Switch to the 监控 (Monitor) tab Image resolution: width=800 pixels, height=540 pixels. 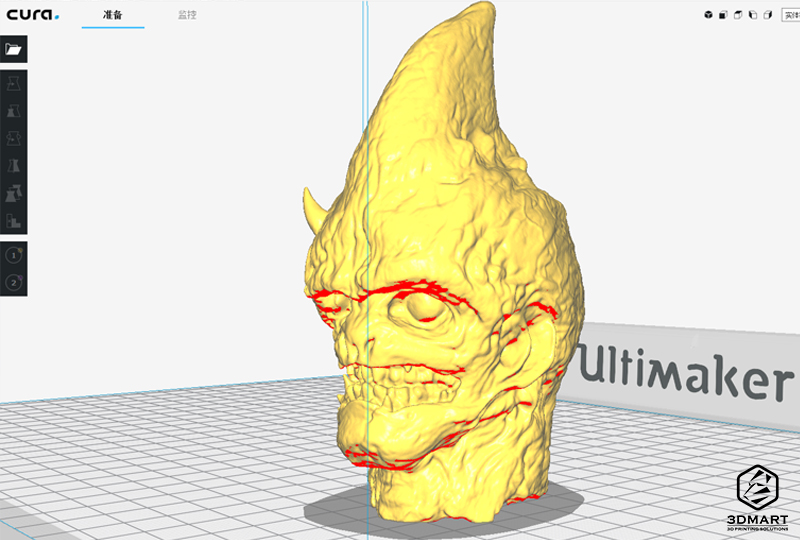tap(187, 15)
